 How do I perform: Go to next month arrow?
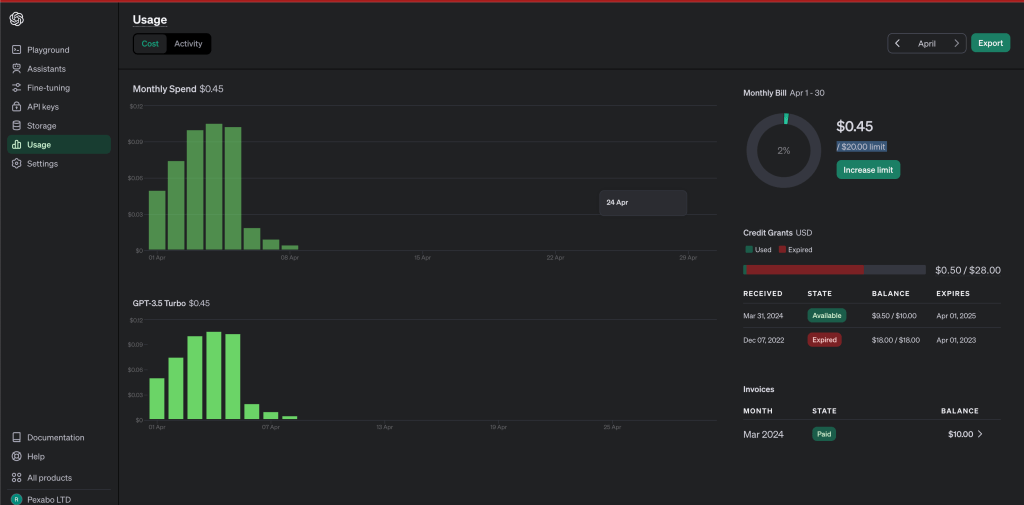[957, 43]
